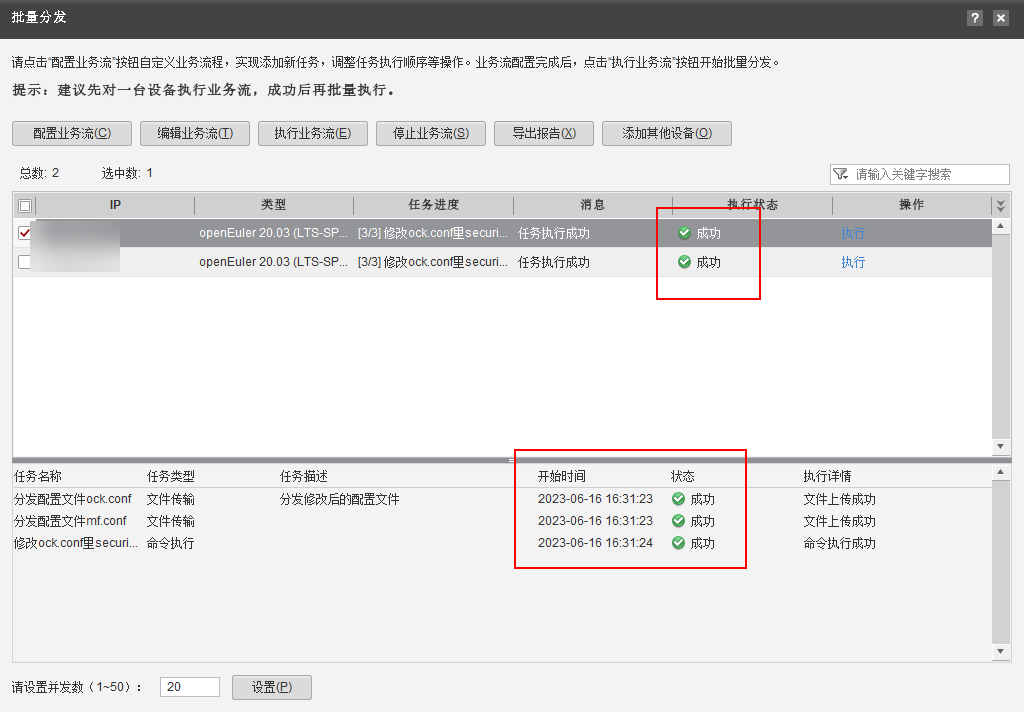1024x712 pixels.
Task: Select the second row openEuler type cell
Action: coord(274,262)
